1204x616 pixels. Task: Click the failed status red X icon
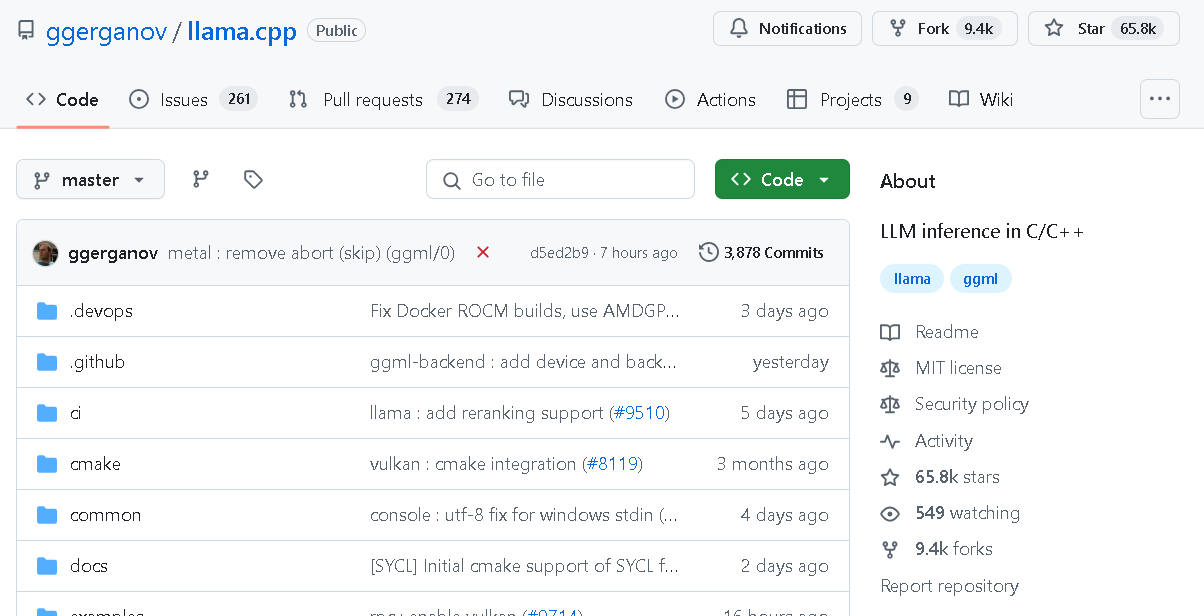(x=483, y=252)
